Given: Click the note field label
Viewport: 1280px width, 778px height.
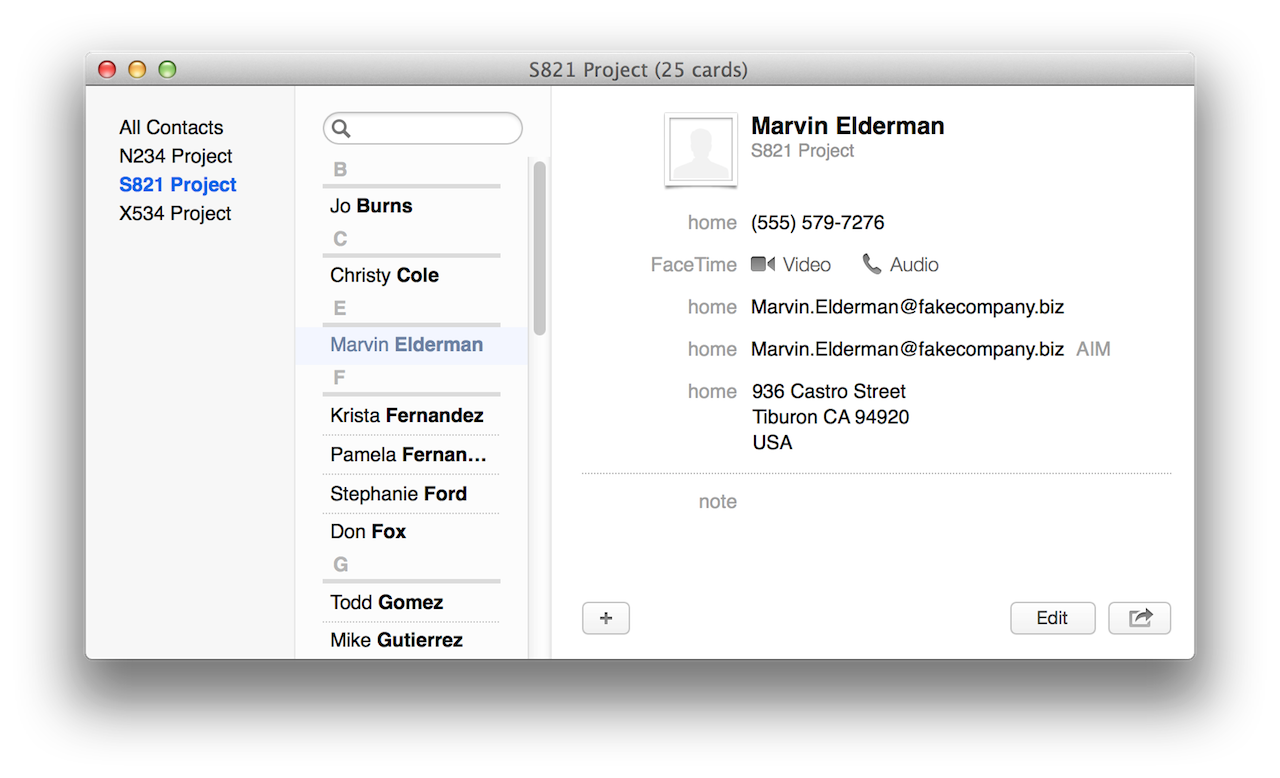Looking at the screenshot, I should click(x=717, y=501).
